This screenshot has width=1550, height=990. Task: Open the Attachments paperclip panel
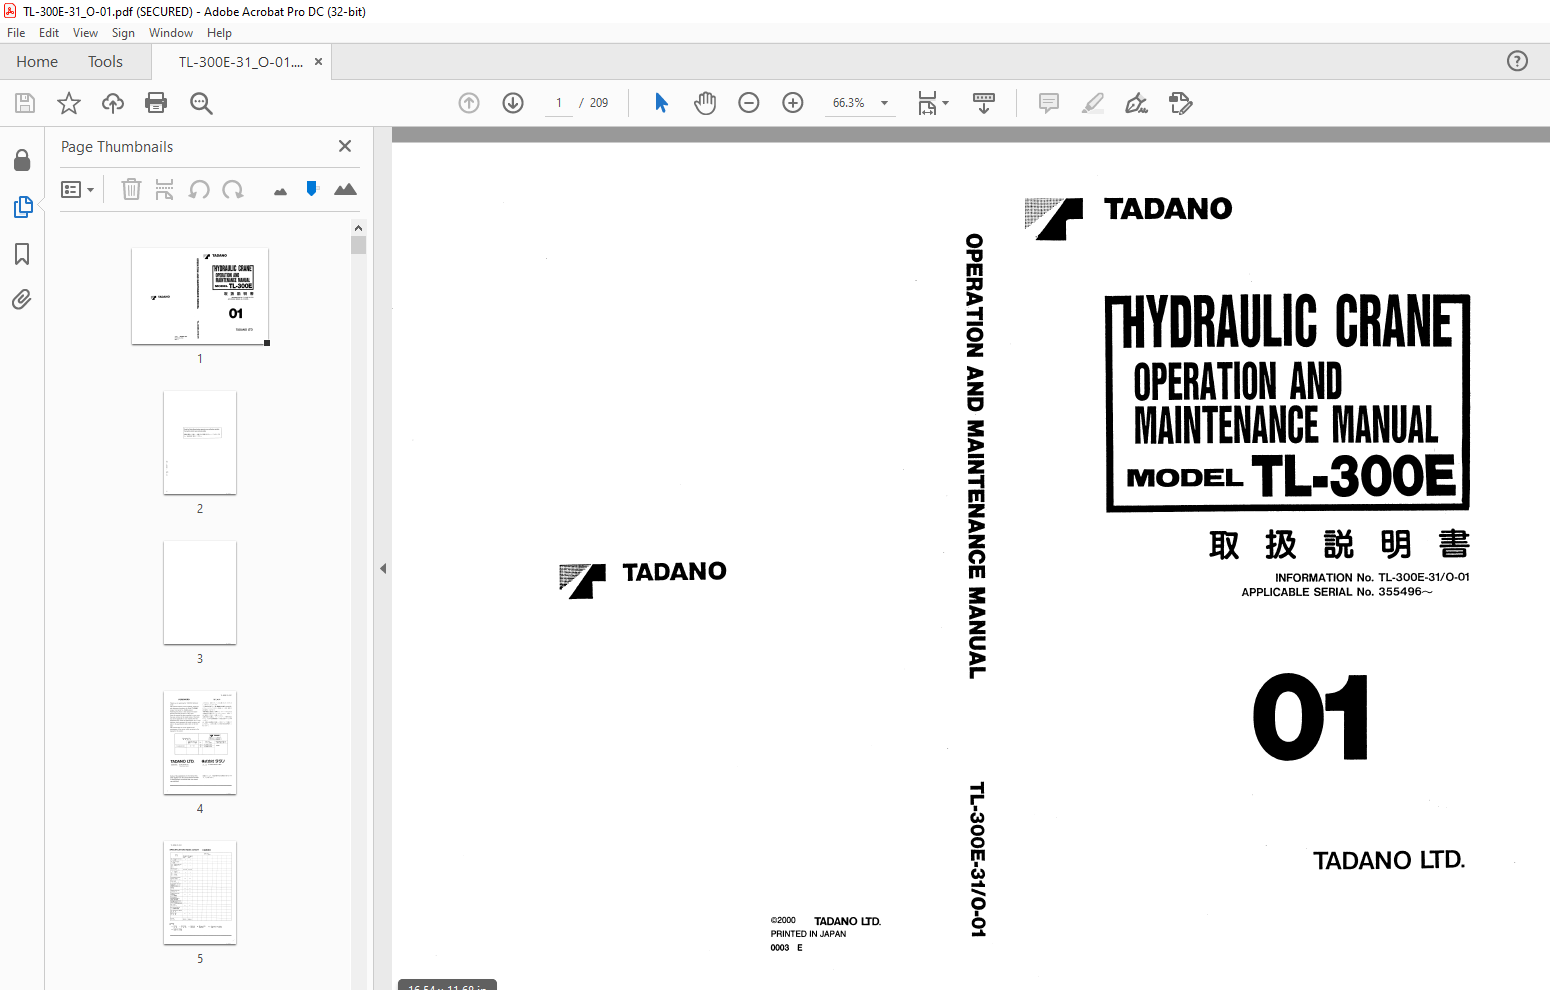pyautogui.click(x=22, y=299)
